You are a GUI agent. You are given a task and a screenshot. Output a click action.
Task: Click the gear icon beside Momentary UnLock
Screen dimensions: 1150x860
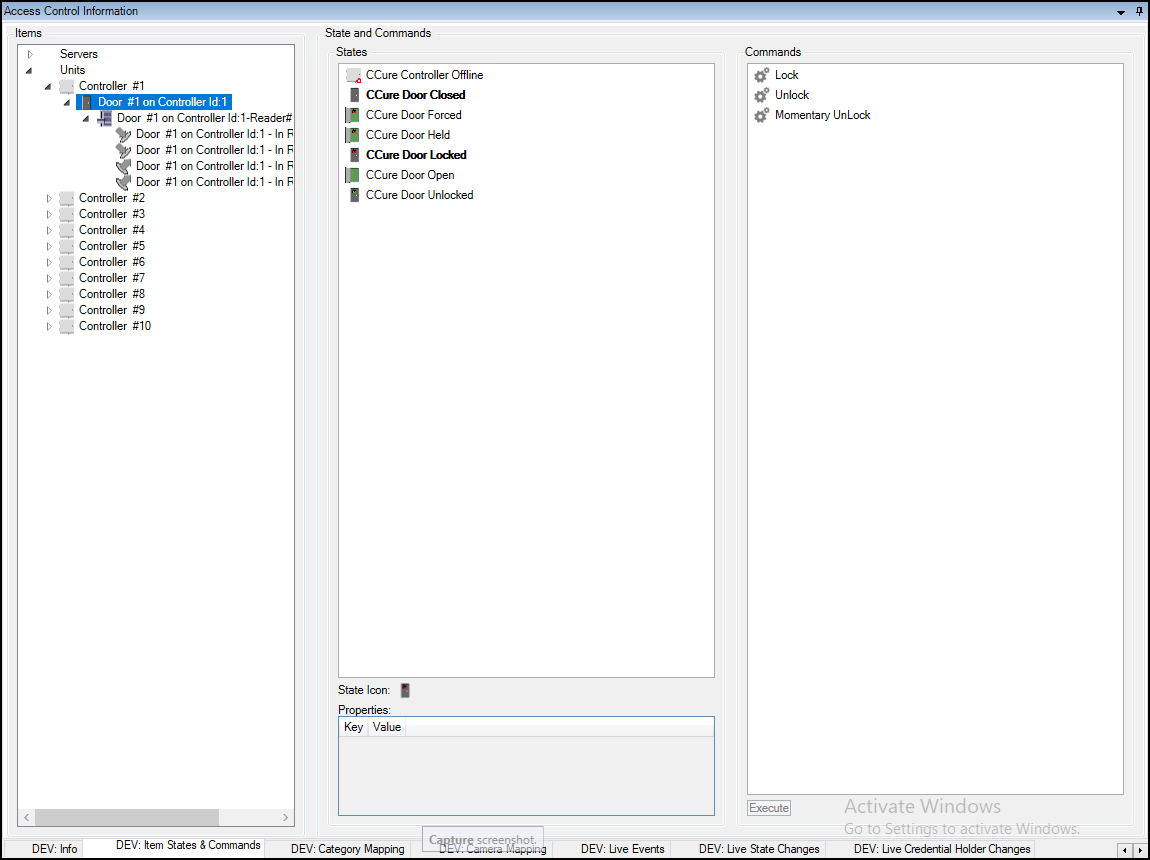point(761,114)
